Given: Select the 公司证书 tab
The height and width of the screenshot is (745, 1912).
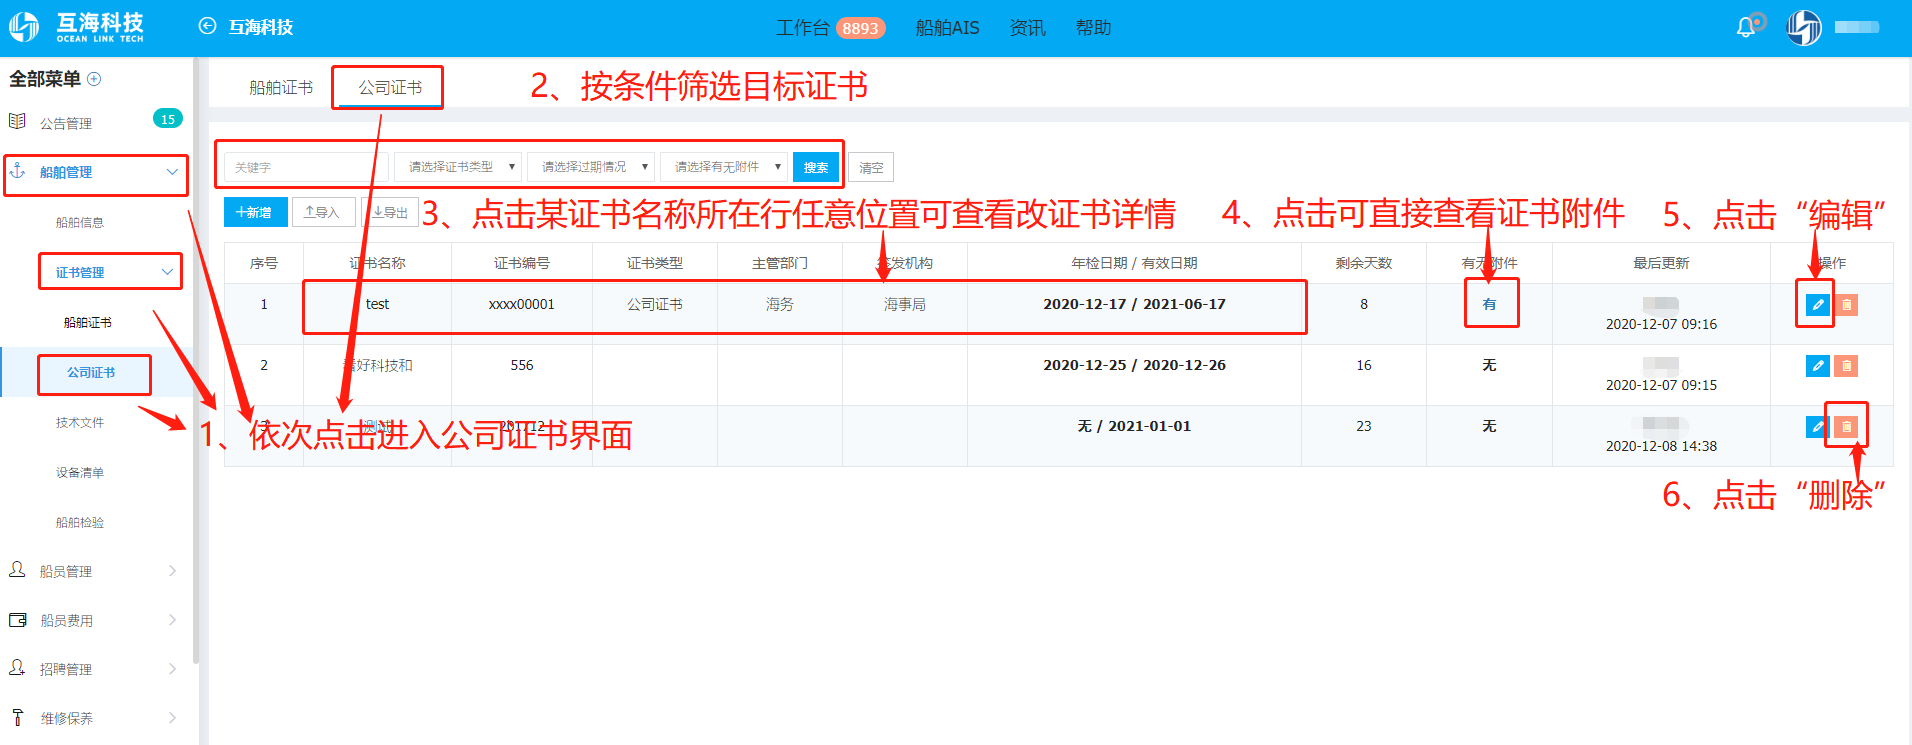Looking at the screenshot, I should [390, 88].
